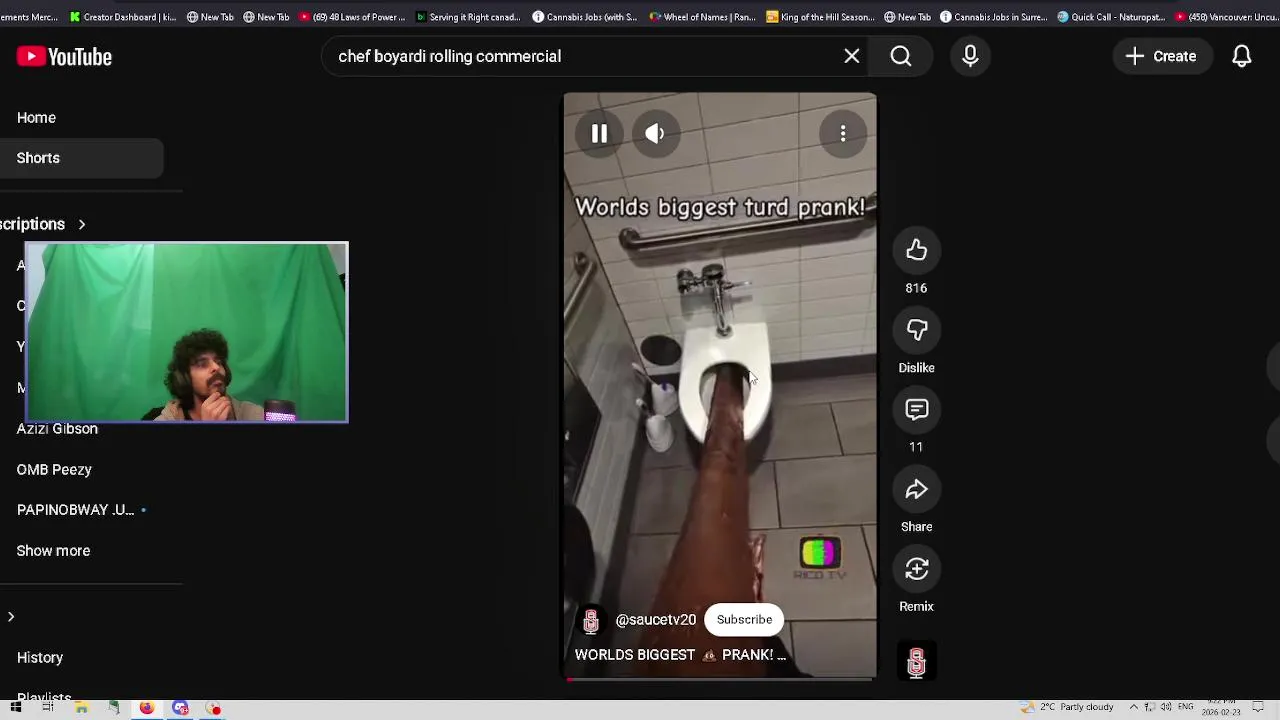Clear the search query with the X
The image size is (1280, 720).
[852, 57]
